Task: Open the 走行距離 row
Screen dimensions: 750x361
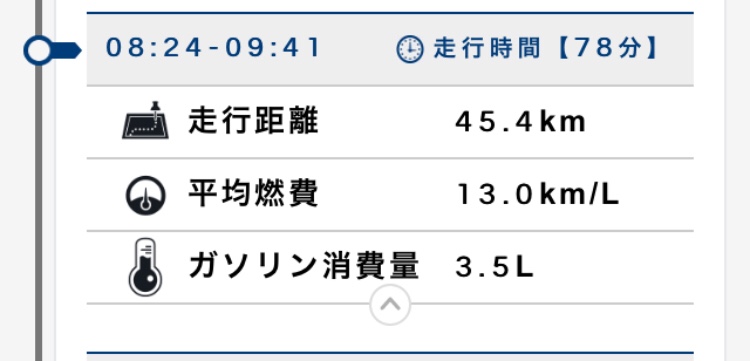Action: [390, 122]
